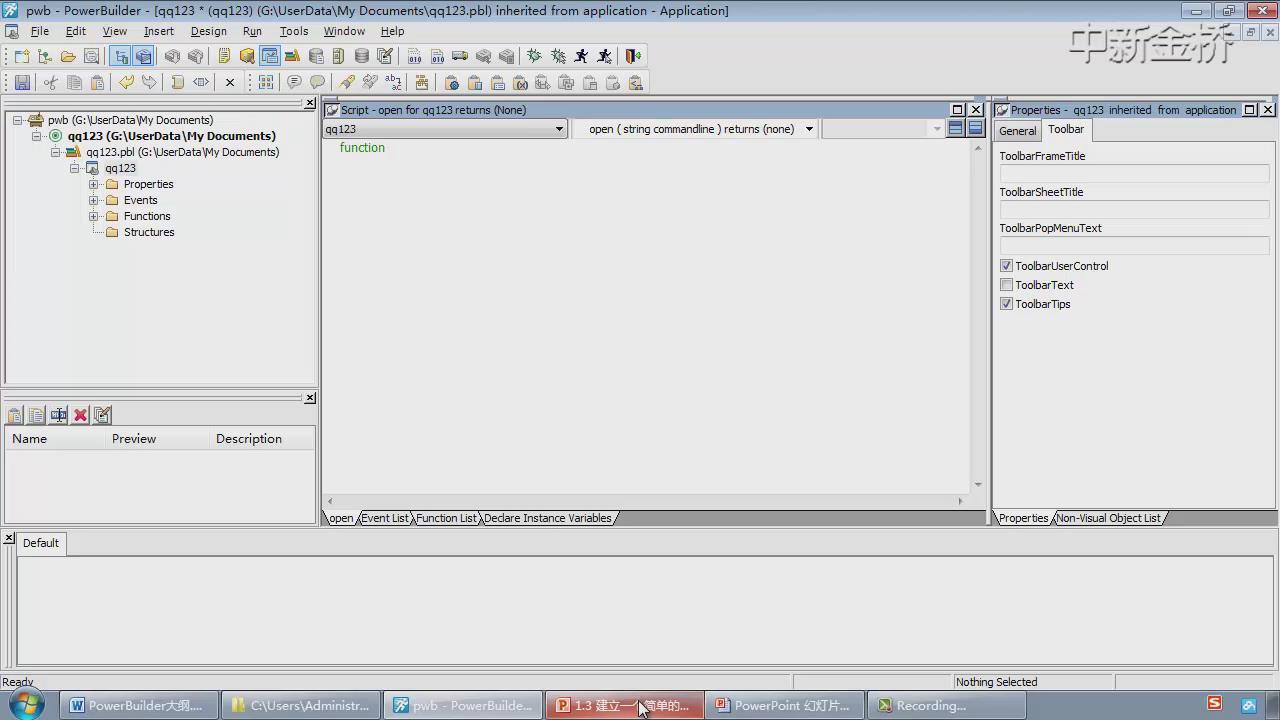Expand the Events folder in tree
The width and height of the screenshot is (1280, 720).
point(94,200)
